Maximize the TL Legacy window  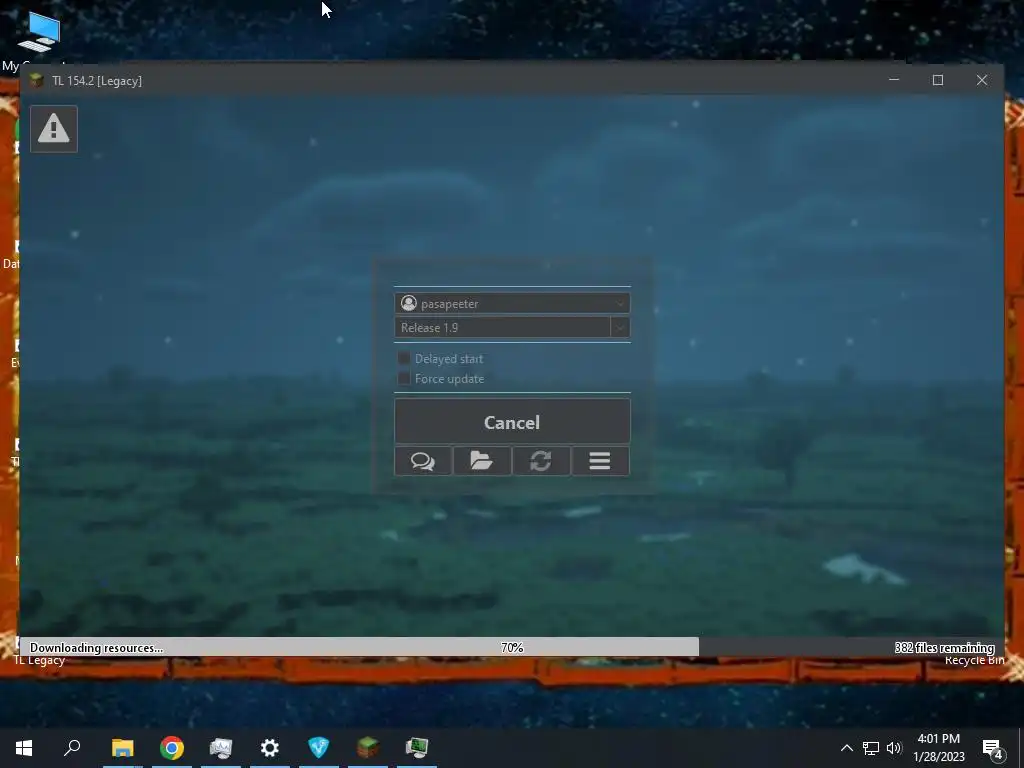[x=938, y=80]
